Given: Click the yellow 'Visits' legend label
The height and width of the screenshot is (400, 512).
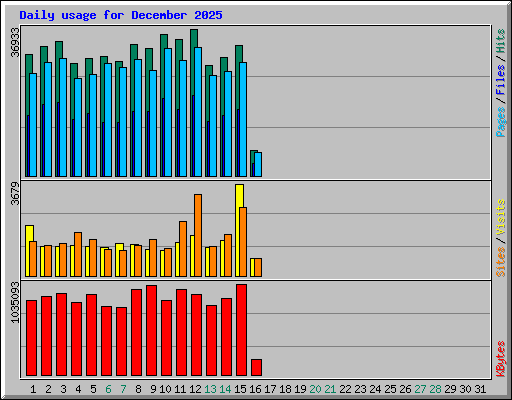Looking at the screenshot, I should click(501, 217).
